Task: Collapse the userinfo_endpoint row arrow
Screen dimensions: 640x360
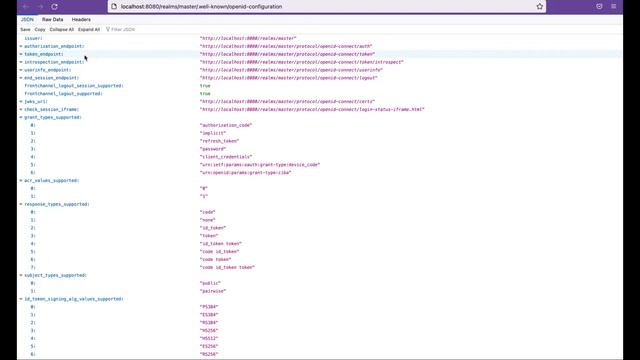Action: coord(21,70)
